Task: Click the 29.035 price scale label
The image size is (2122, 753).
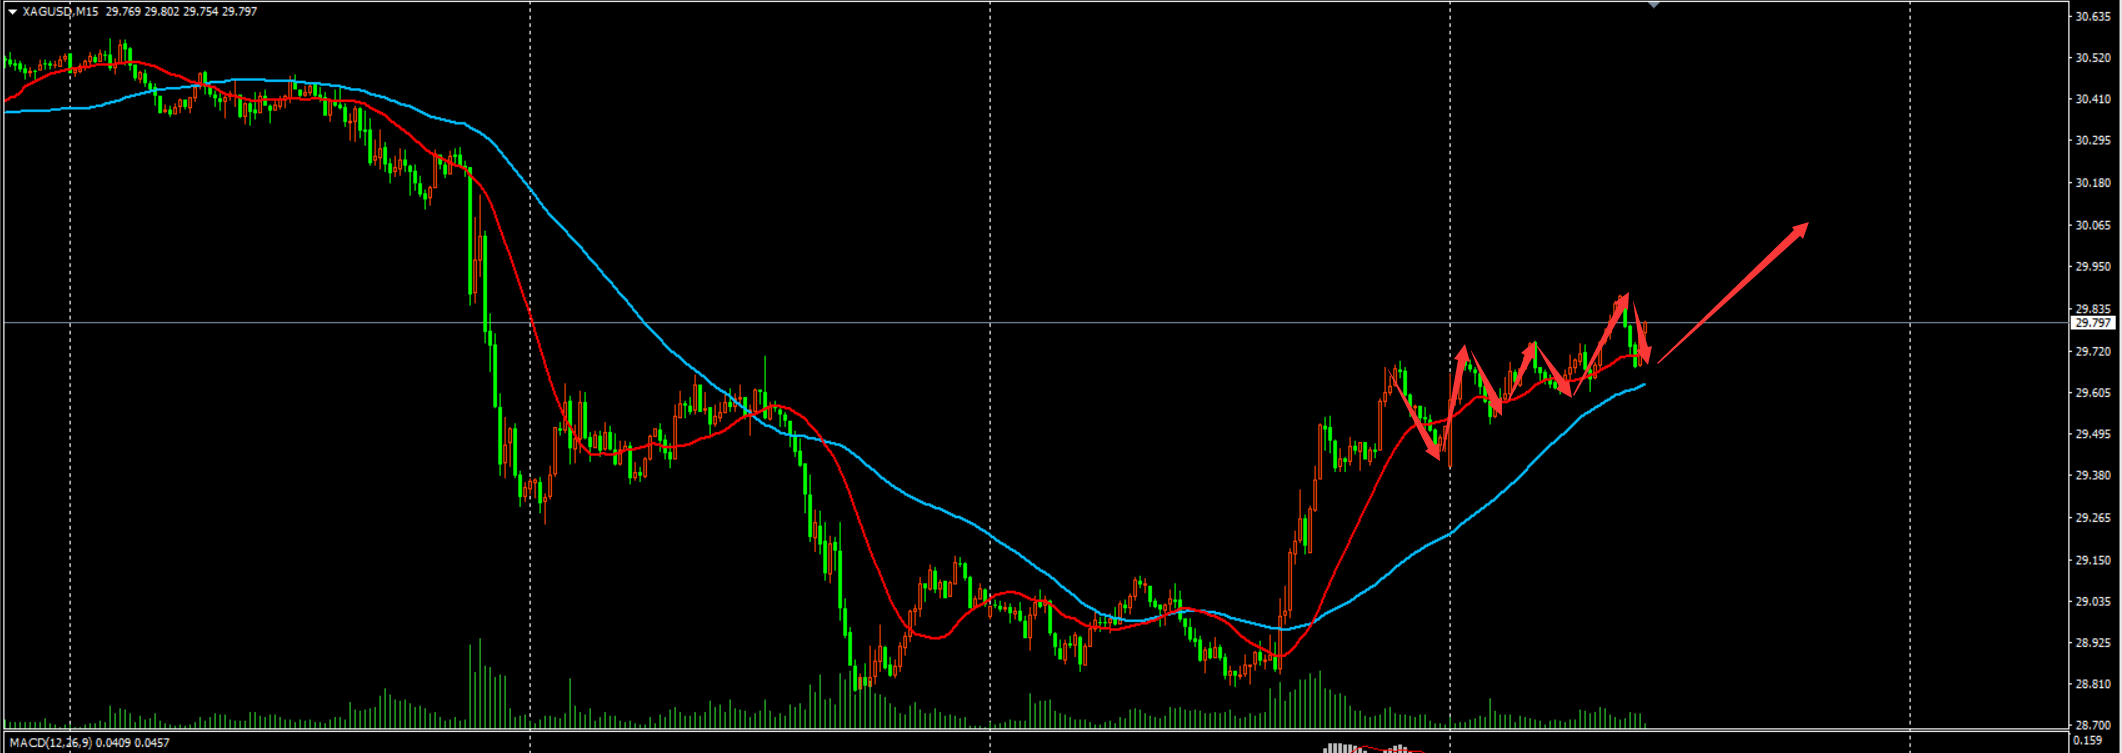Action: tap(2092, 601)
